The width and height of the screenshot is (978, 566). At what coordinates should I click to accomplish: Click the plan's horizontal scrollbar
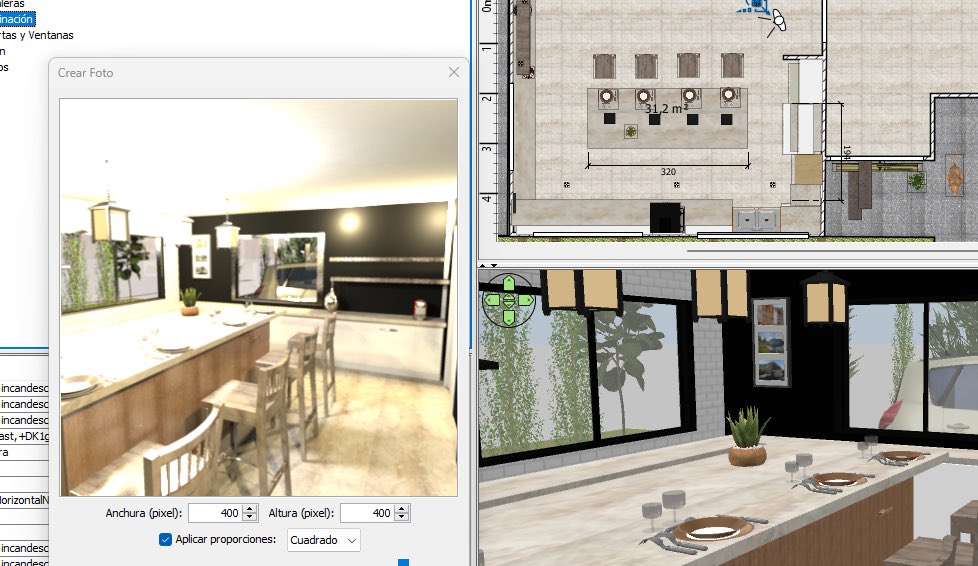click(x=832, y=251)
